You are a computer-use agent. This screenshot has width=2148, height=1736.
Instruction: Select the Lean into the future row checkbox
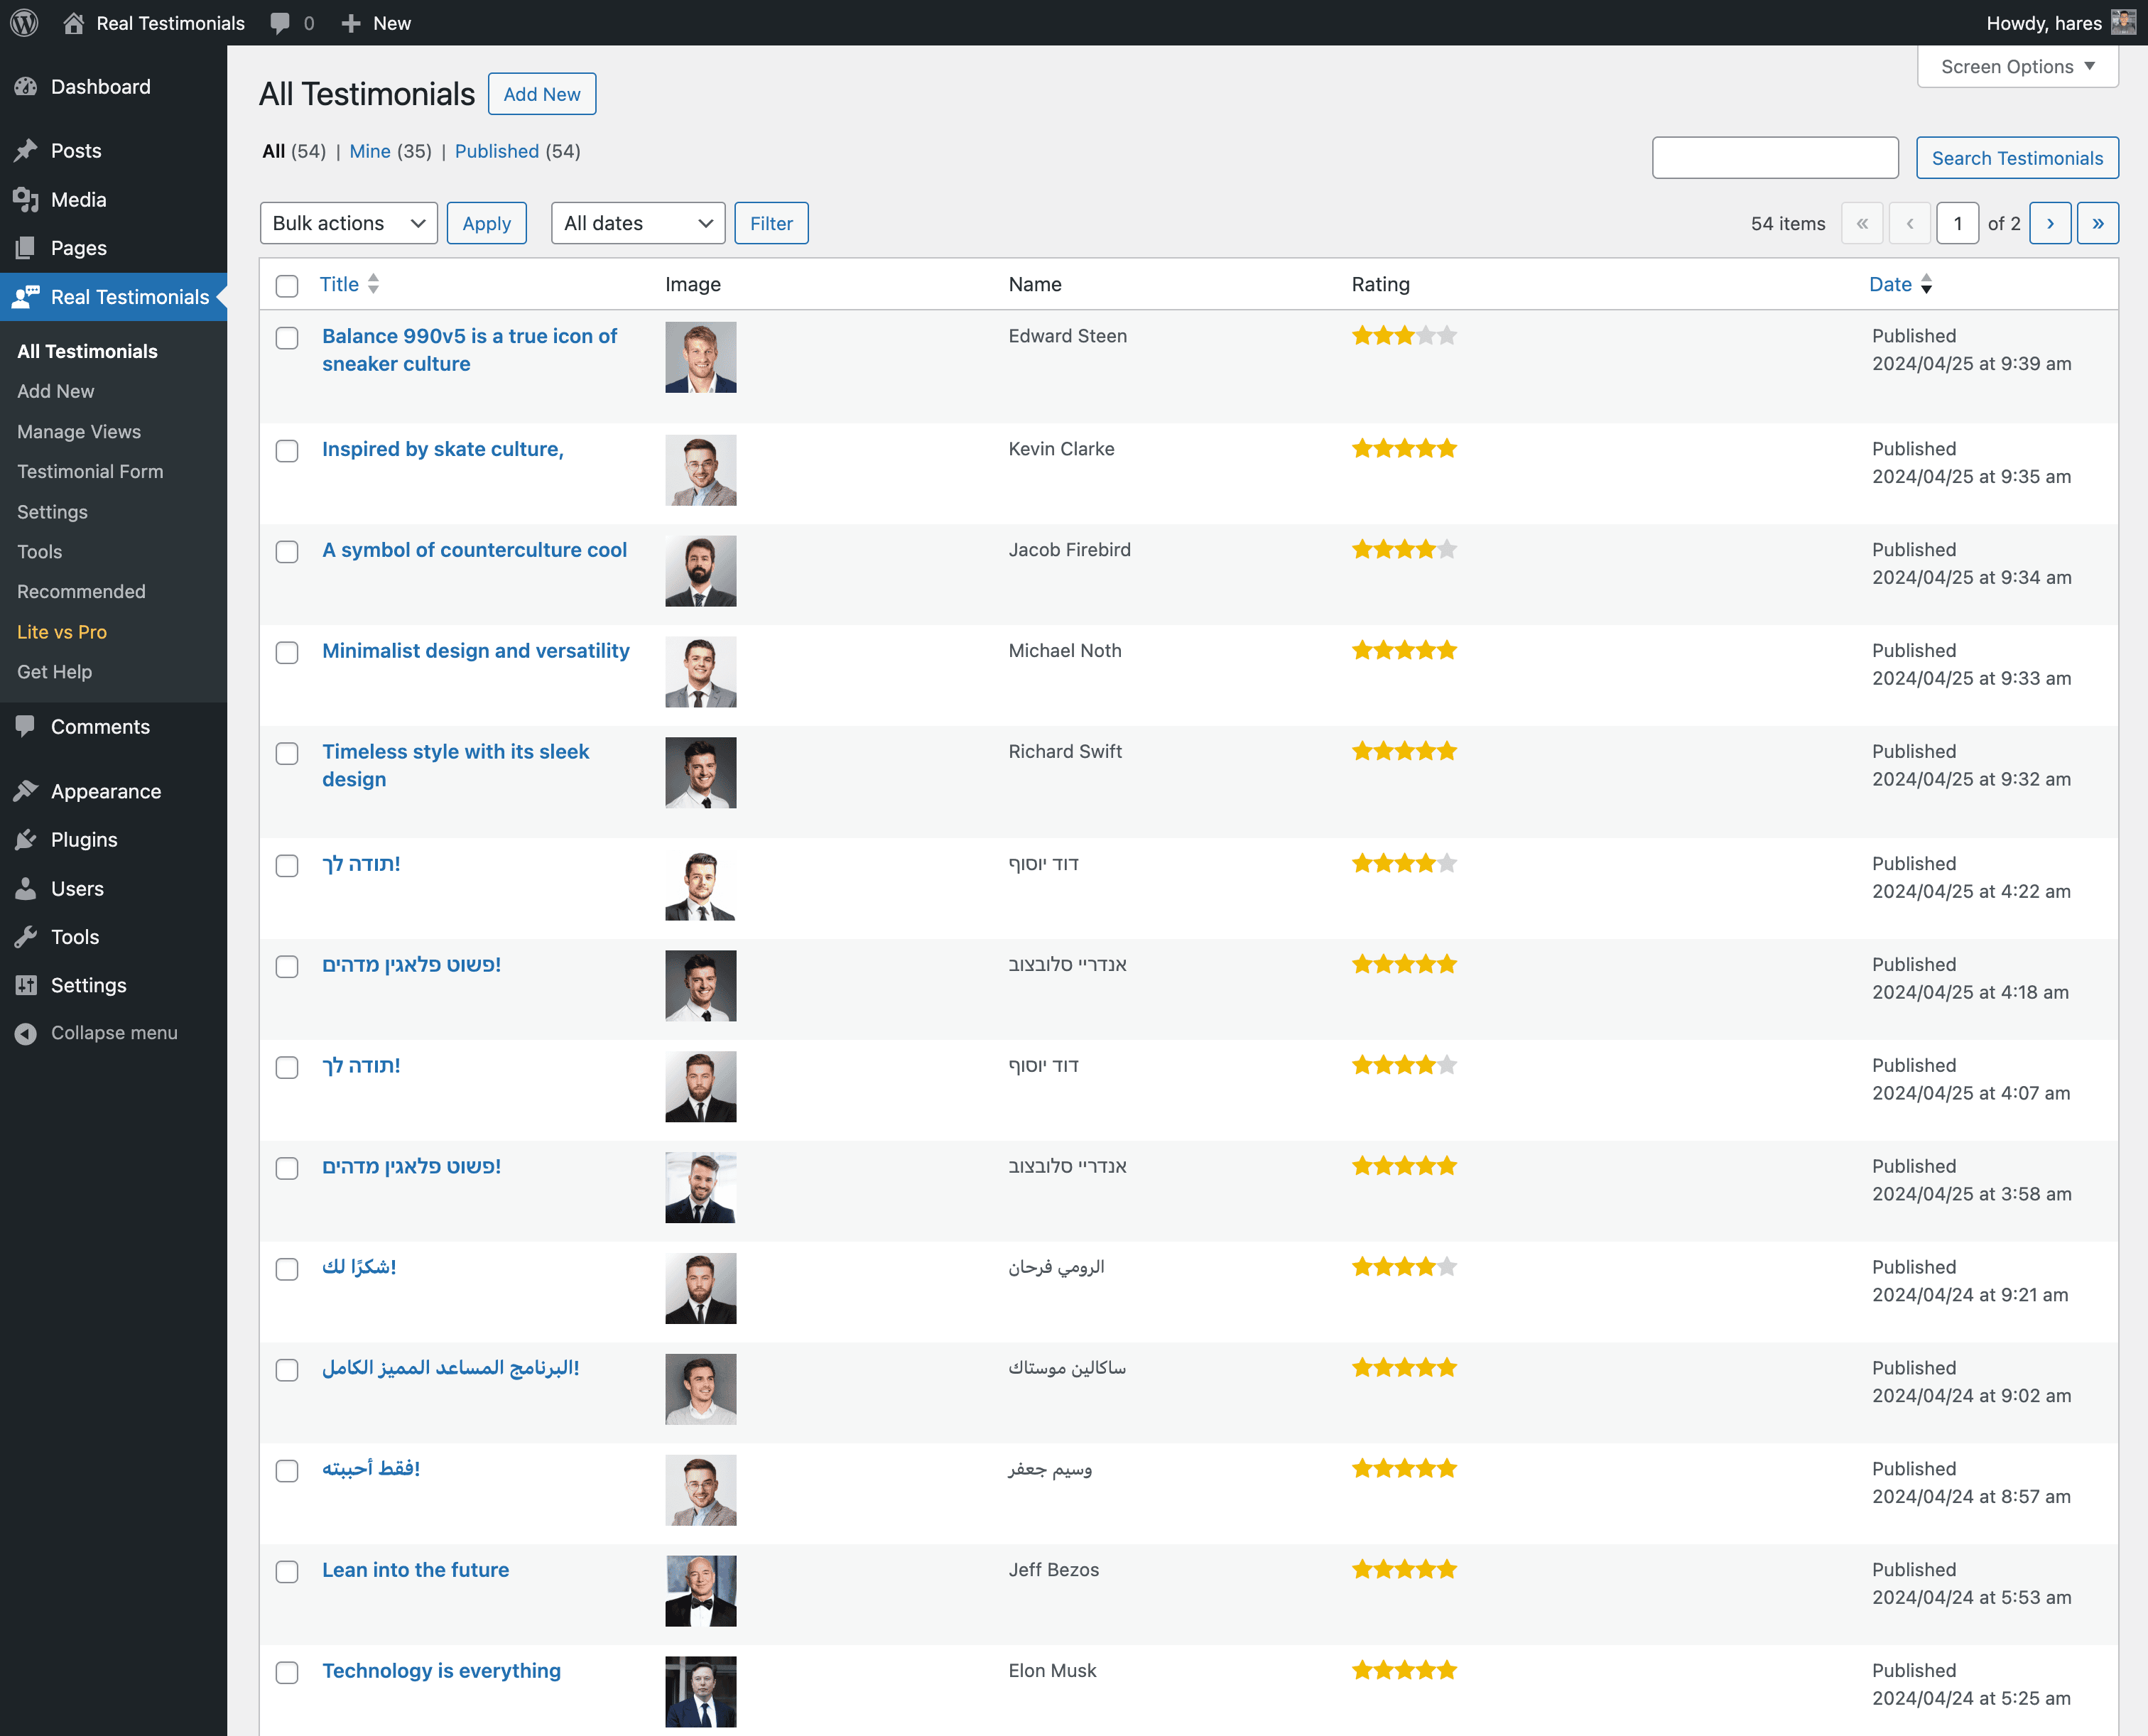pos(287,1571)
